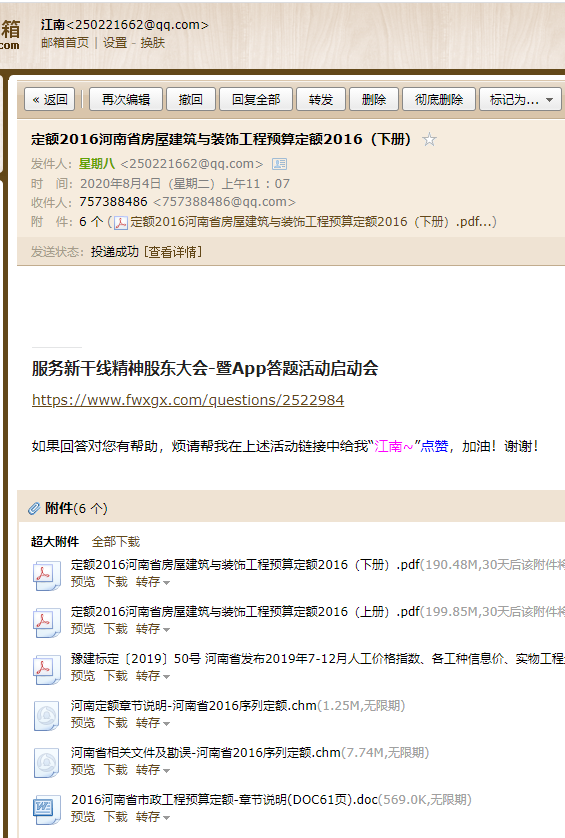Click PDF icon for 豫建标定 attachment
This screenshot has height=838, width=565.
tap(47, 670)
